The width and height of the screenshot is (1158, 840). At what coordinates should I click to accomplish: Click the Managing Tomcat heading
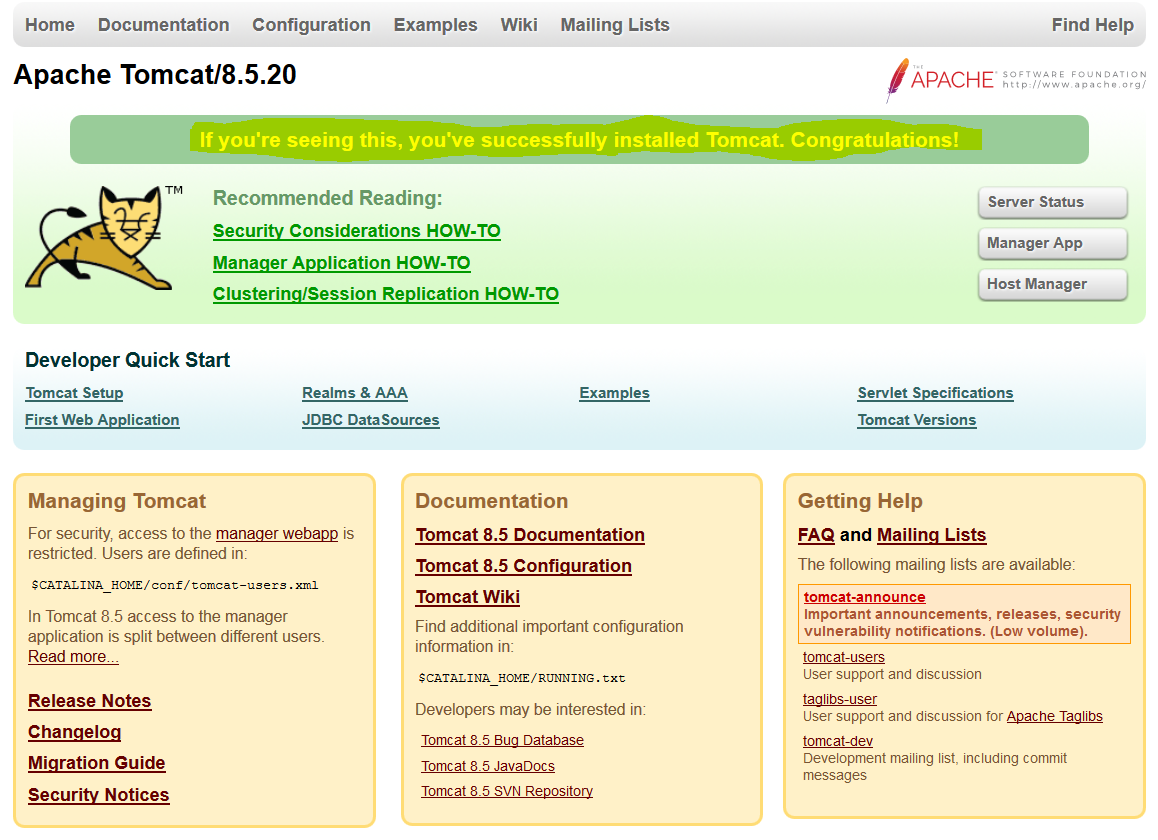point(117,501)
